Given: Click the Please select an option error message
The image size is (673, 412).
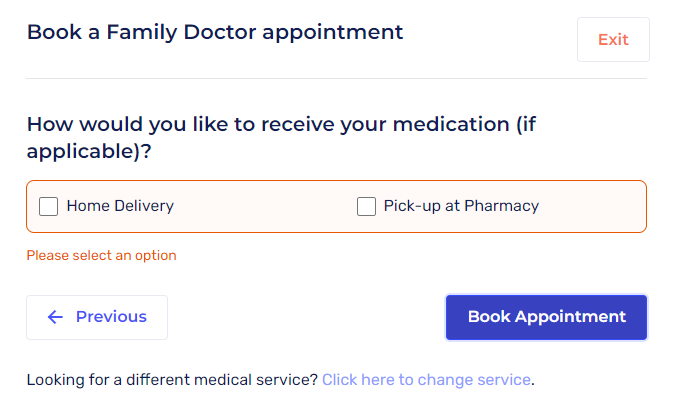Looking at the screenshot, I should tap(101, 255).
